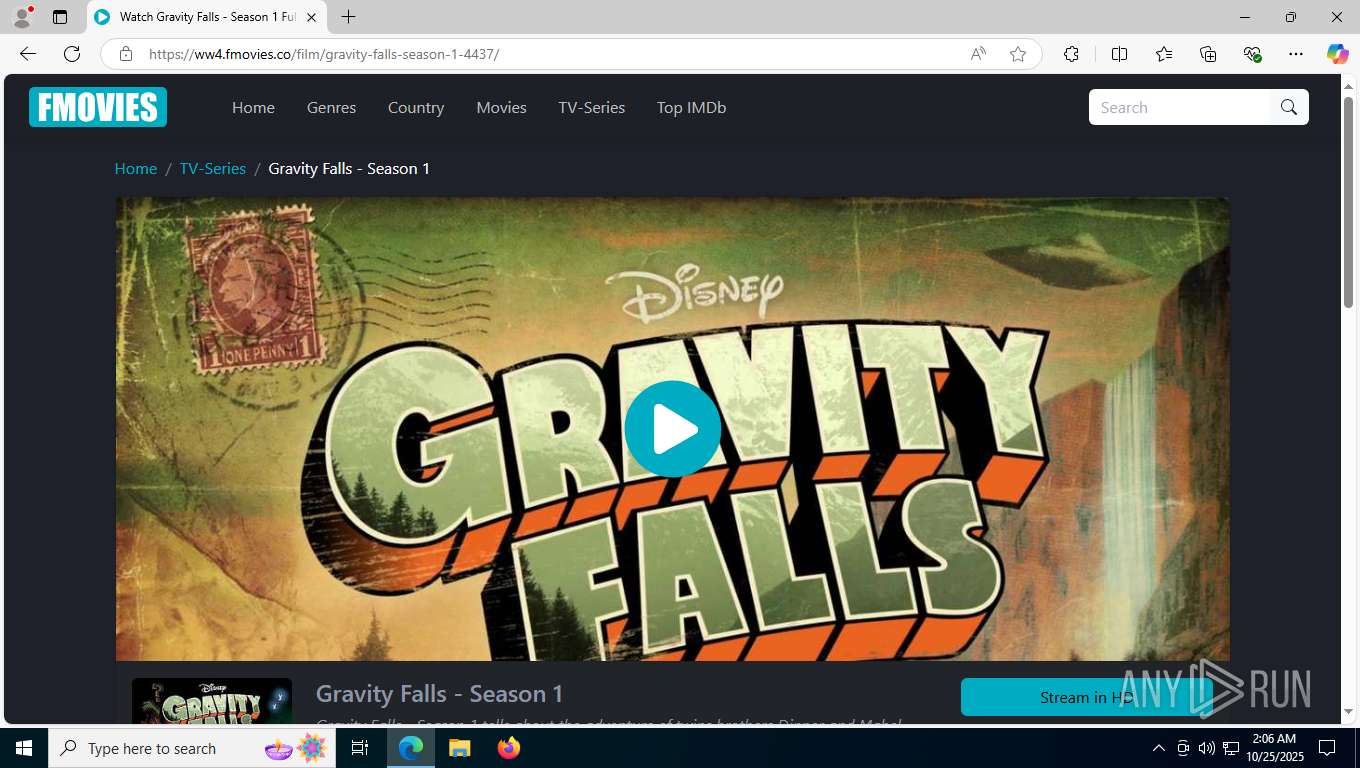
Task: Submit search with magnifier icon
Action: [1289, 107]
